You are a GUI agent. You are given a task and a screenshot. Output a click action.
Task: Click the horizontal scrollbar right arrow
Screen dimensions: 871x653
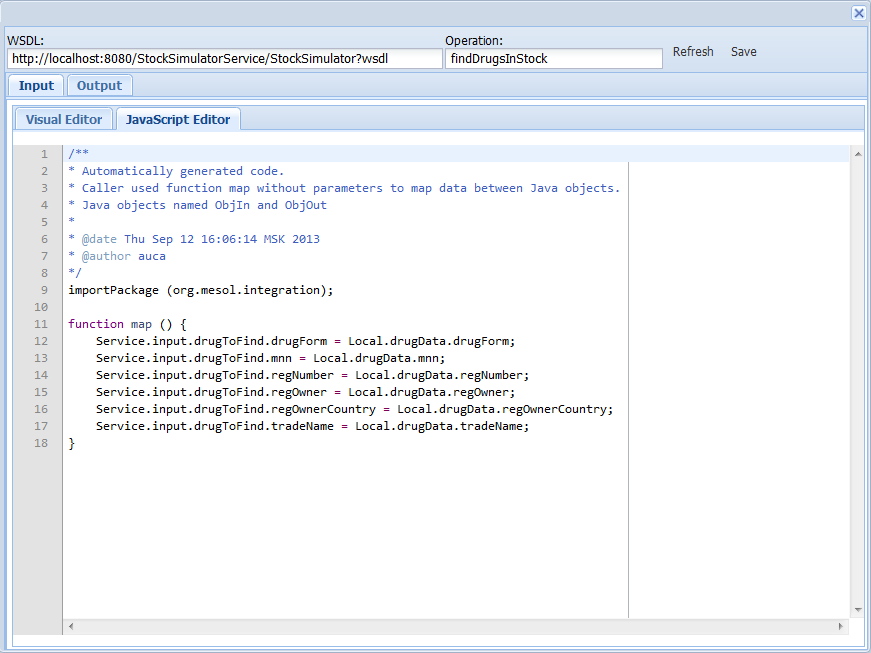tap(839, 626)
